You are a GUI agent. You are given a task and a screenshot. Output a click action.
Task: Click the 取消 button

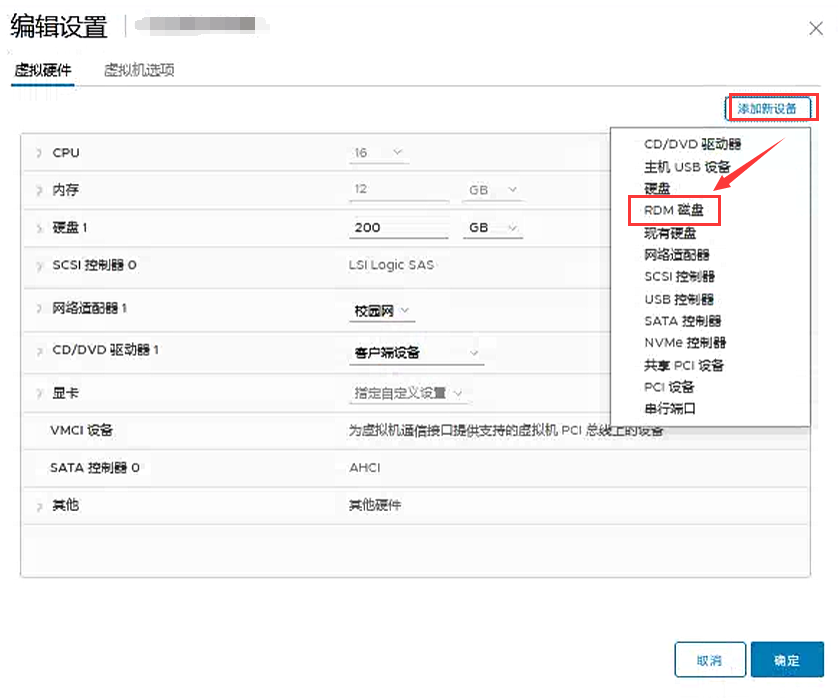pyautogui.click(x=710, y=660)
